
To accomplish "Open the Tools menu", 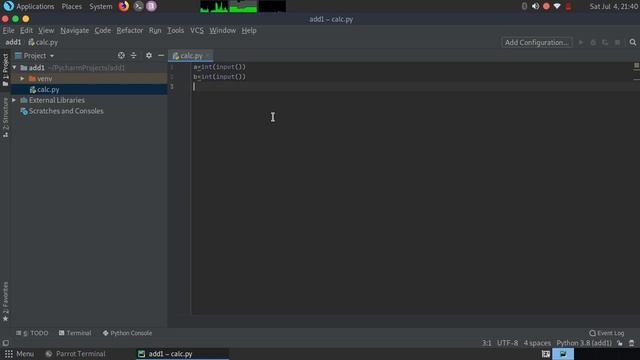I will [x=176, y=31].
